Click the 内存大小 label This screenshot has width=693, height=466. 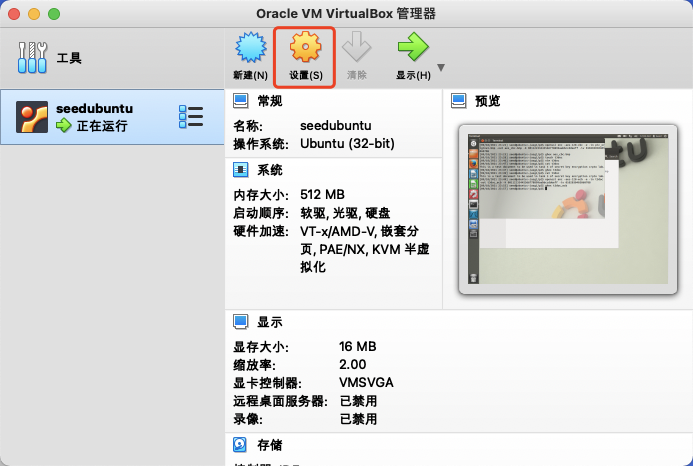tap(261, 195)
